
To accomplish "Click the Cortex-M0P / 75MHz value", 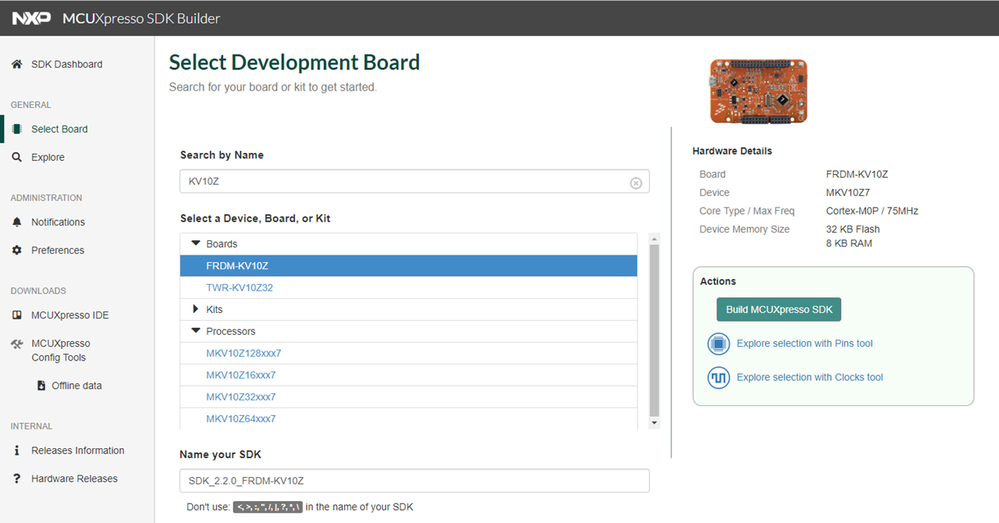I will [872, 211].
